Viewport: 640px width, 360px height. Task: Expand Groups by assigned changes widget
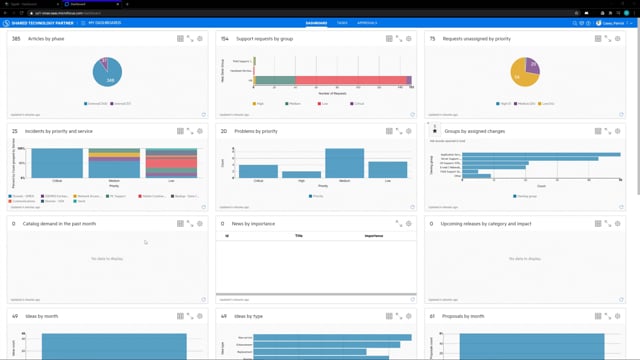pos(608,131)
